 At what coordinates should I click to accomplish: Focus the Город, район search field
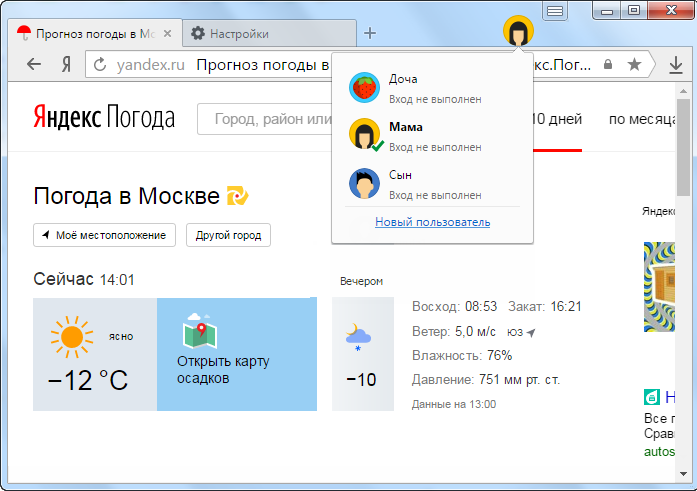tap(265, 119)
